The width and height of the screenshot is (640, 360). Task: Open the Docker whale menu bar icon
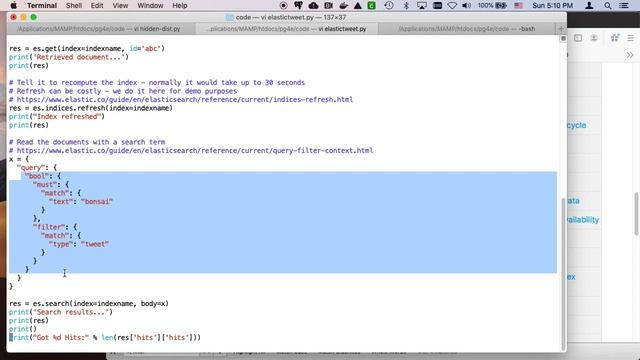click(344, 5)
